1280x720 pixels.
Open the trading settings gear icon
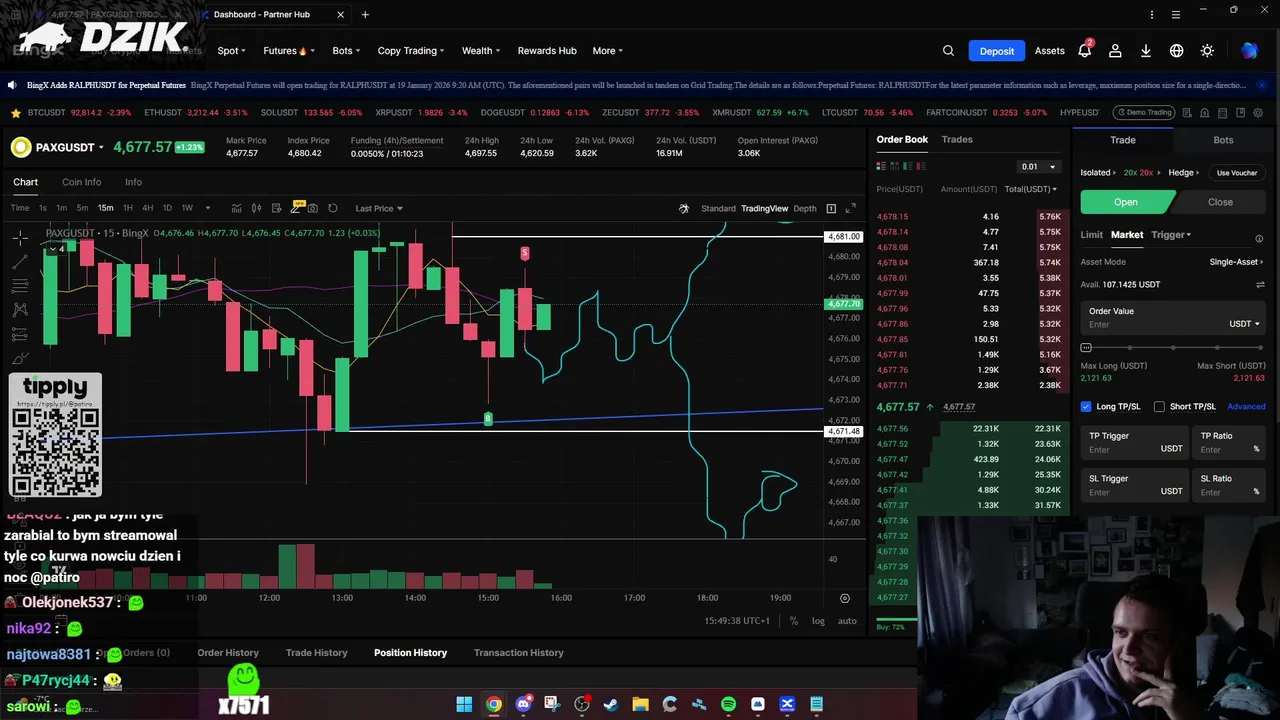(x=1258, y=113)
